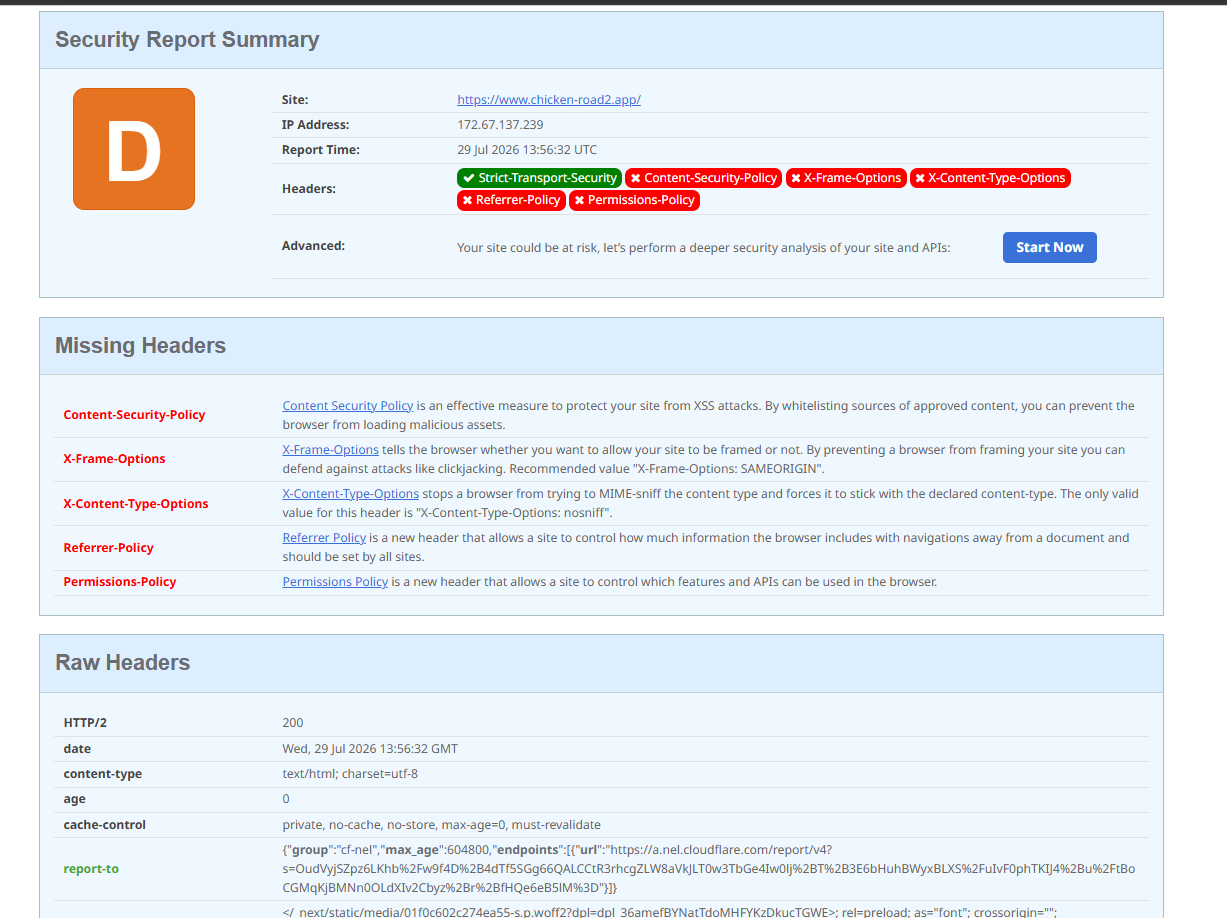Click the X-Content-Type-Options red header badge
This screenshot has height=918, width=1227.
pos(990,178)
